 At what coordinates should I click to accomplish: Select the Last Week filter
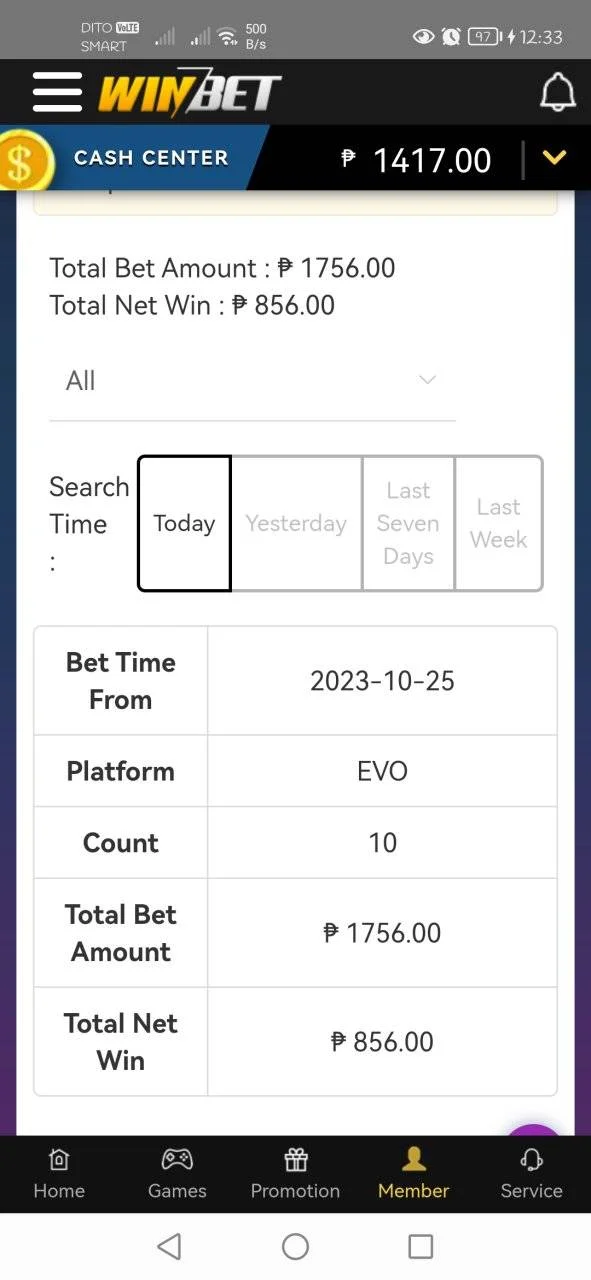tap(498, 523)
